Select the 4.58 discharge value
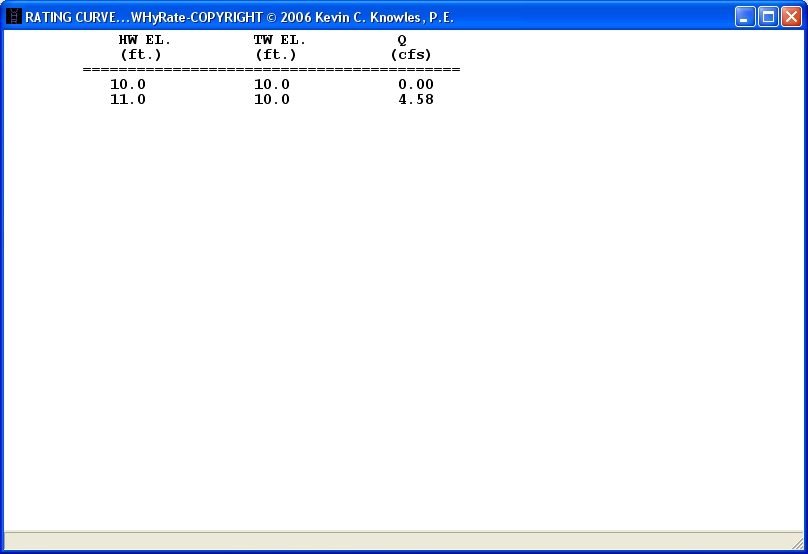Viewport: 808px width, 554px height. (x=416, y=100)
